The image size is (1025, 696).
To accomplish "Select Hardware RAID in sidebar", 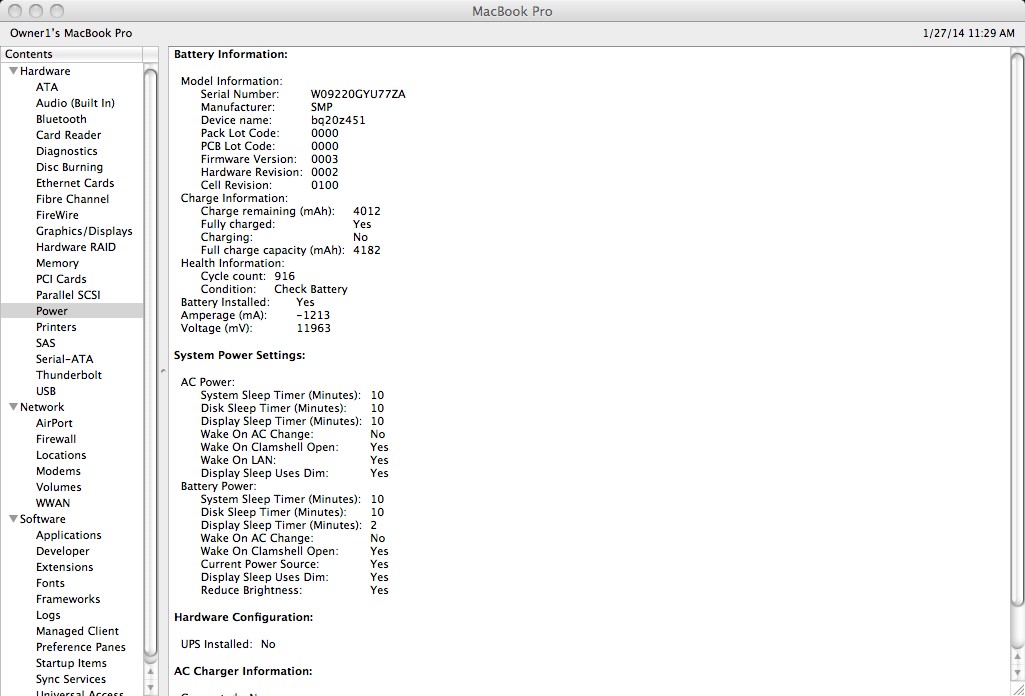I will (76, 247).
